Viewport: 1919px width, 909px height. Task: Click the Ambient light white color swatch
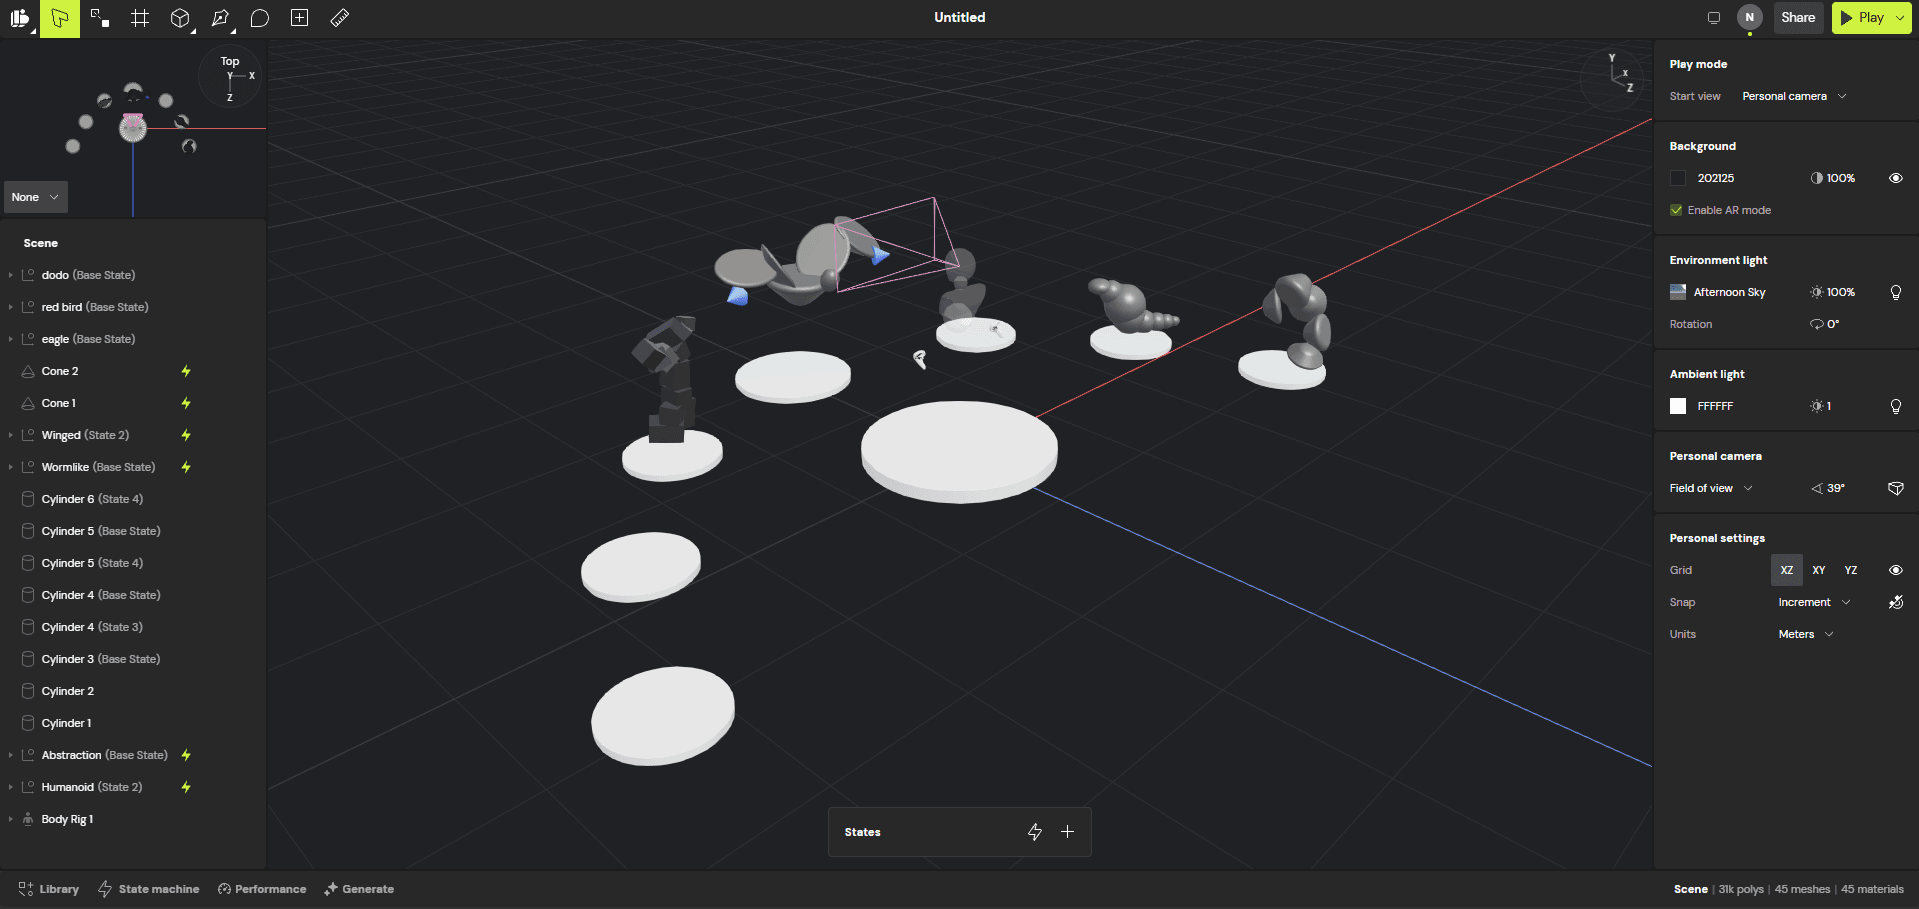[x=1678, y=406]
